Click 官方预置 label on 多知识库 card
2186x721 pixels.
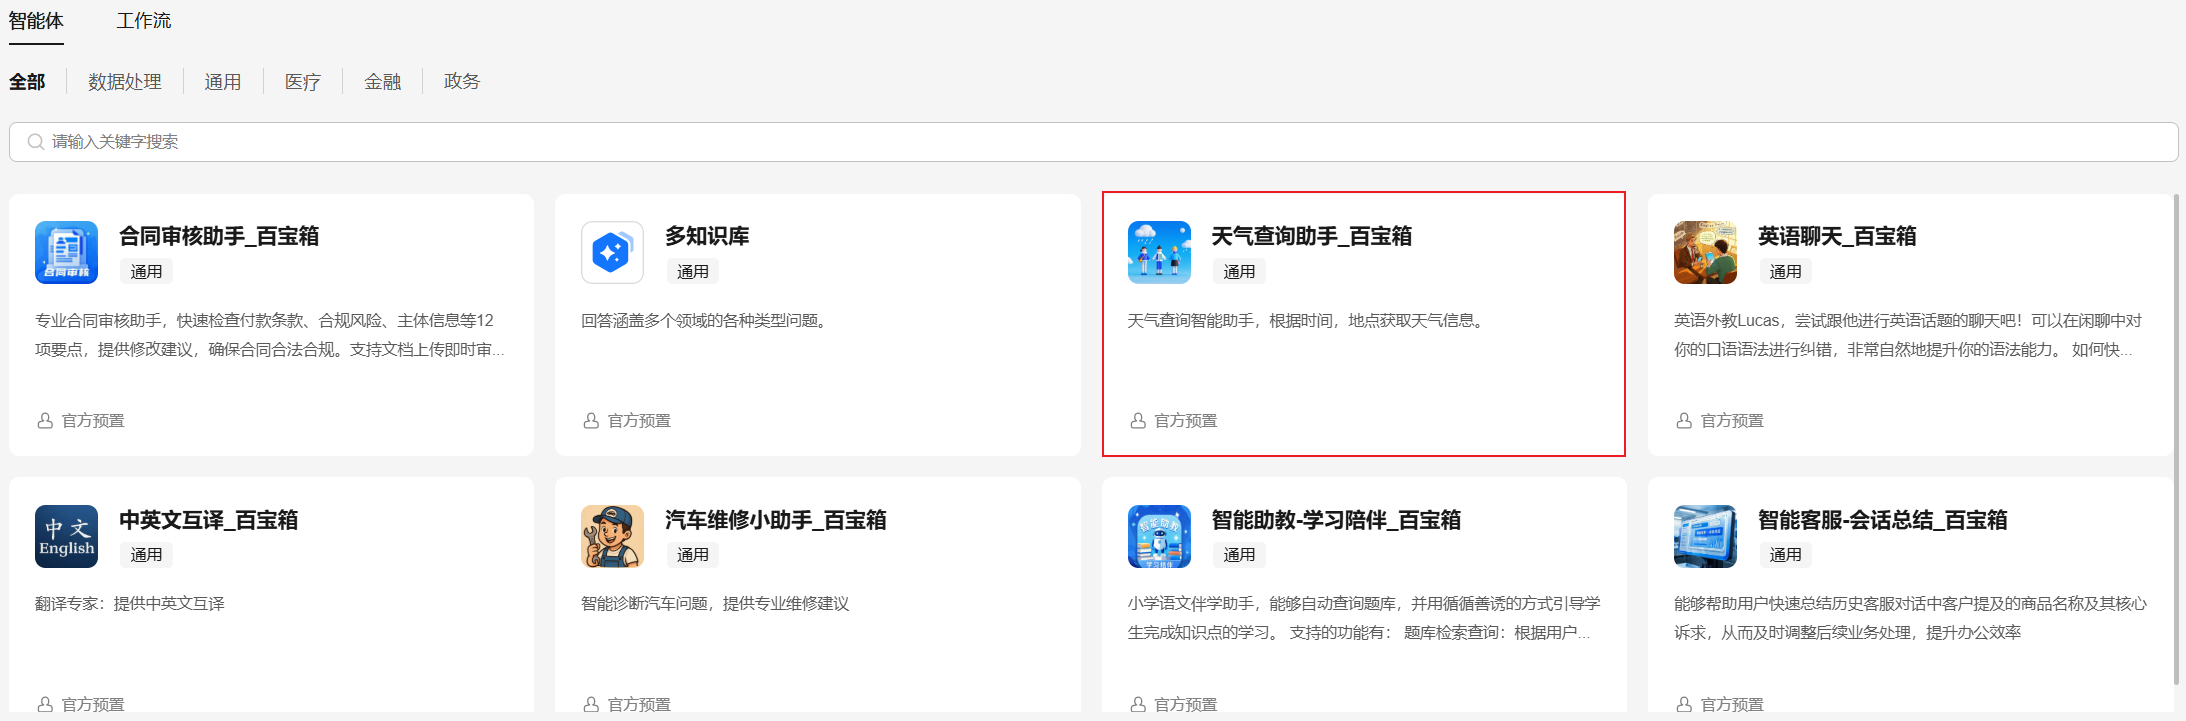pyautogui.click(x=640, y=421)
